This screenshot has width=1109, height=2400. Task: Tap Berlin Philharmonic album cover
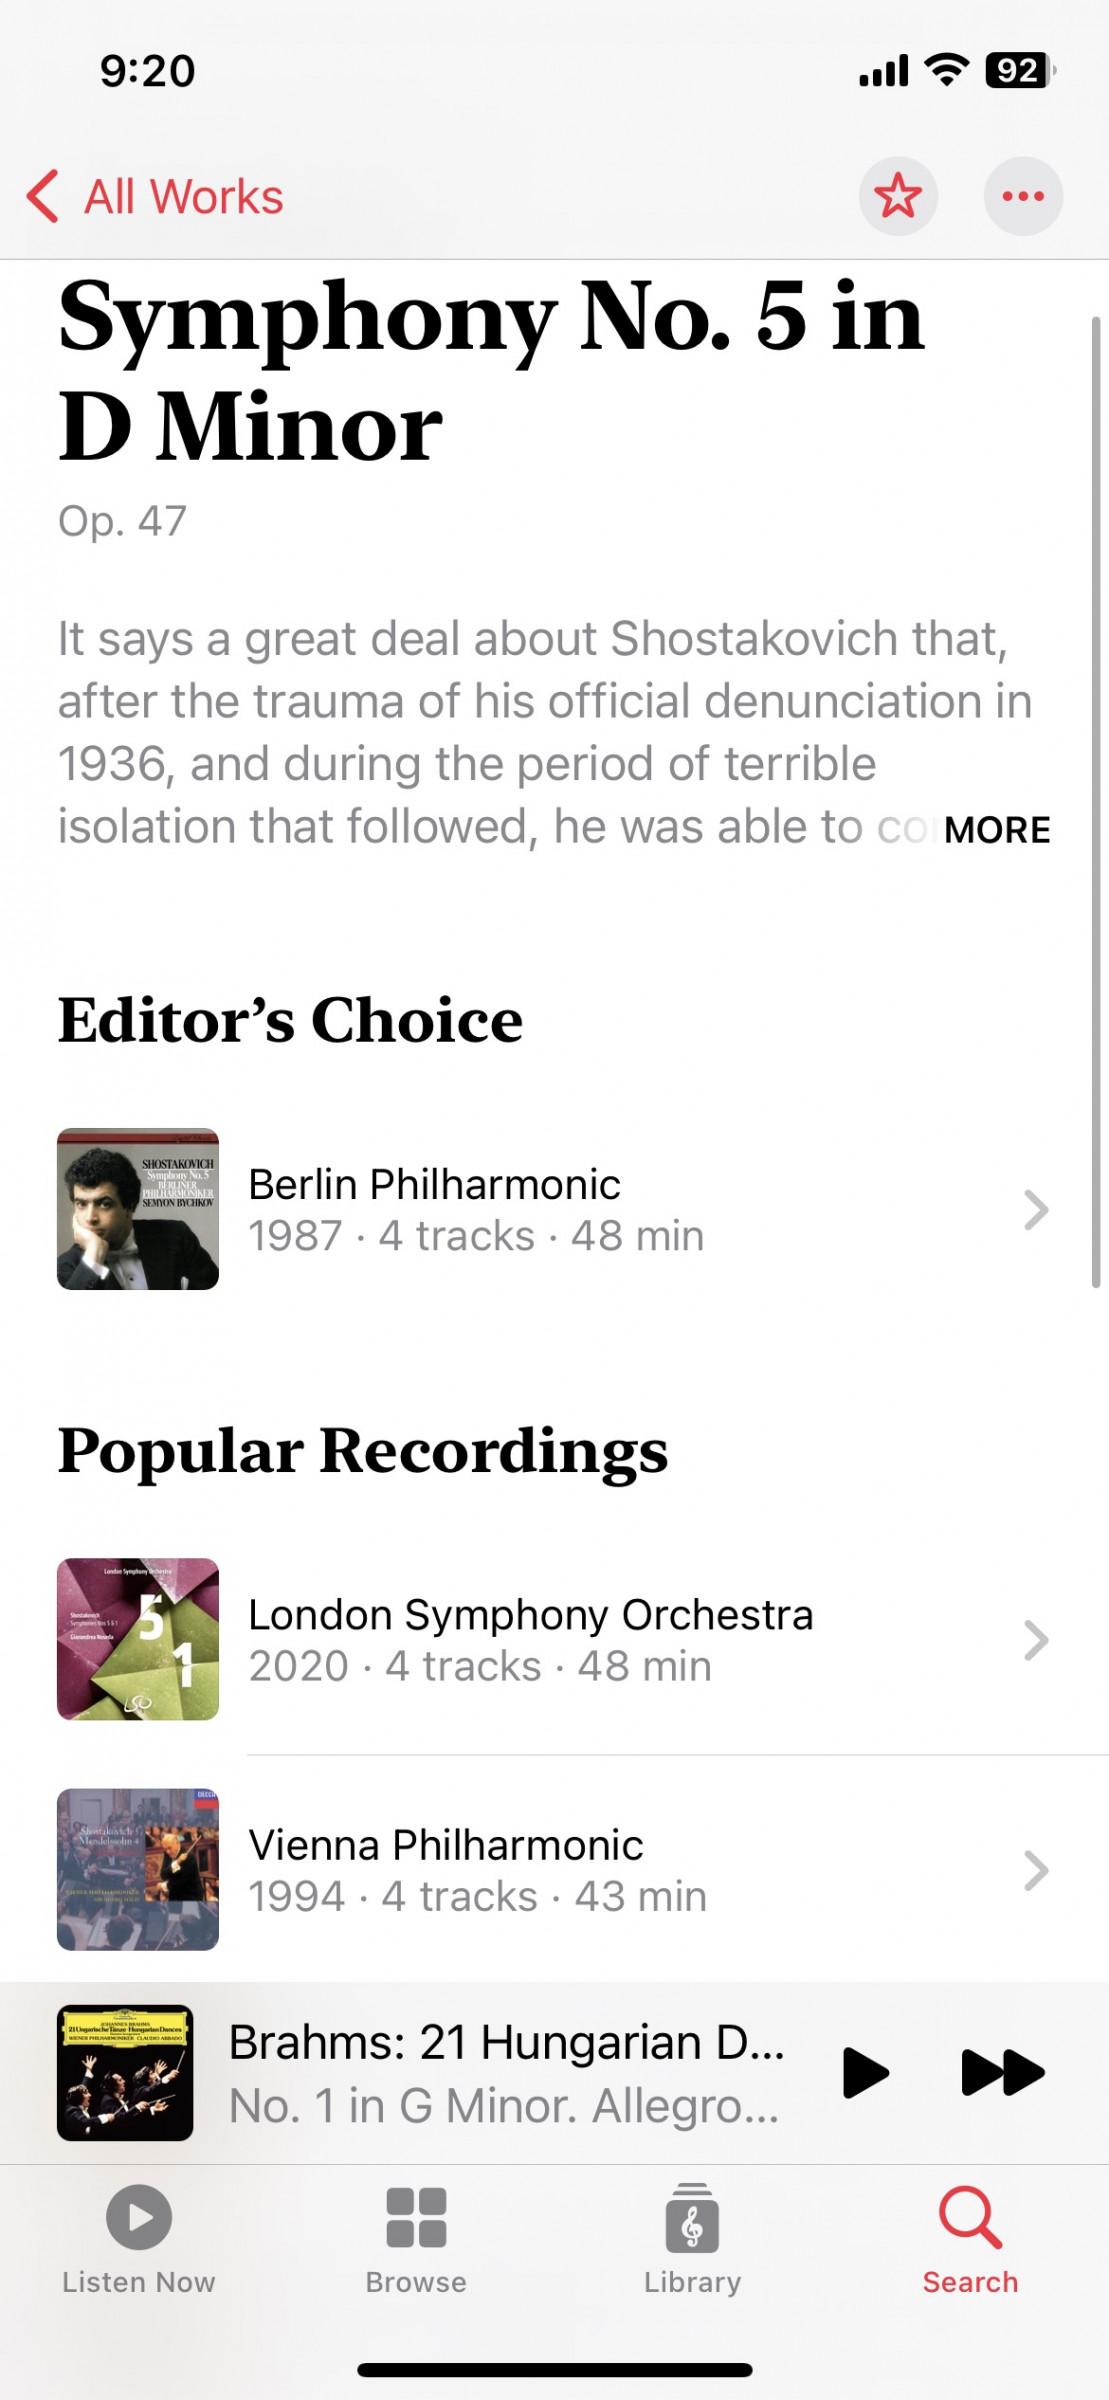138,1209
